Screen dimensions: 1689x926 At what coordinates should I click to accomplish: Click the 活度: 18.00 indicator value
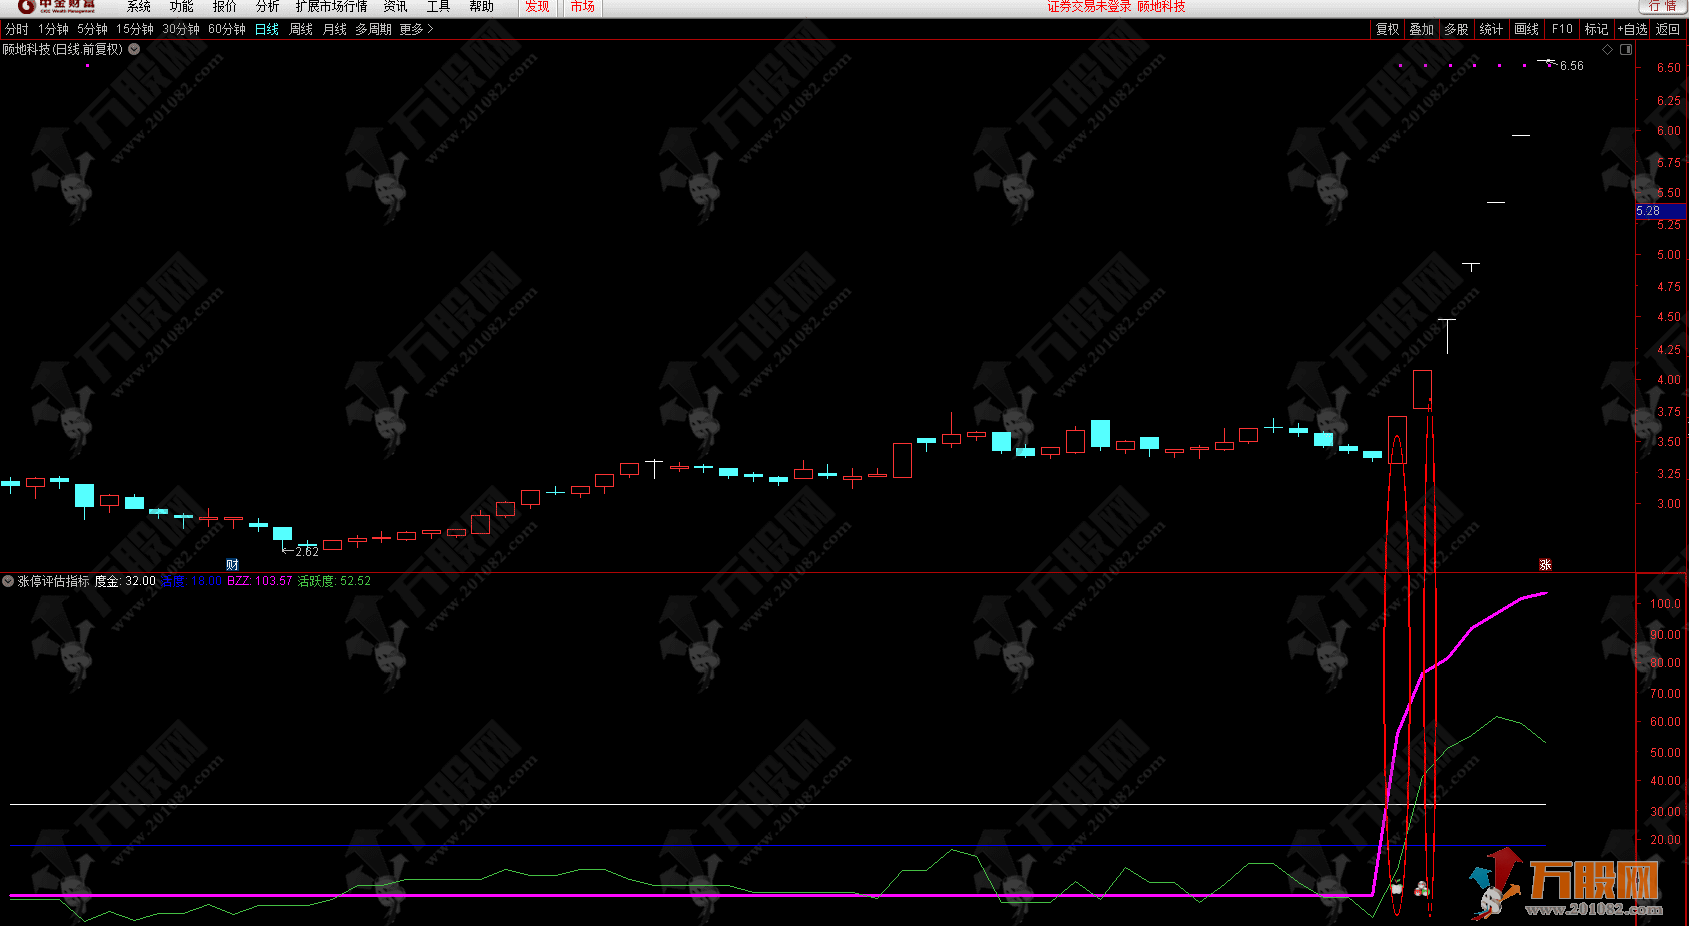(192, 581)
